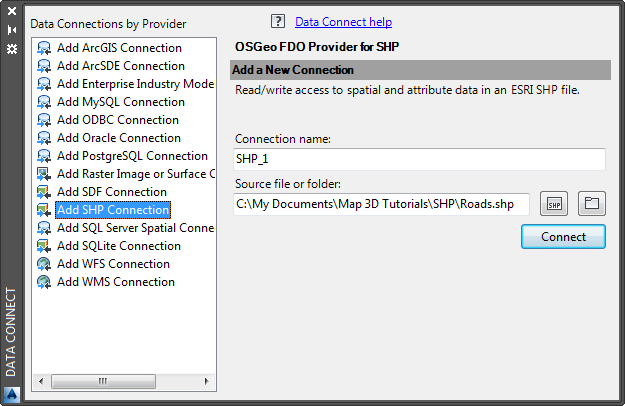Select Add SHP Connection in provider list
Image resolution: width=625 pixels, height=406 pixels.
coord(112,210)
